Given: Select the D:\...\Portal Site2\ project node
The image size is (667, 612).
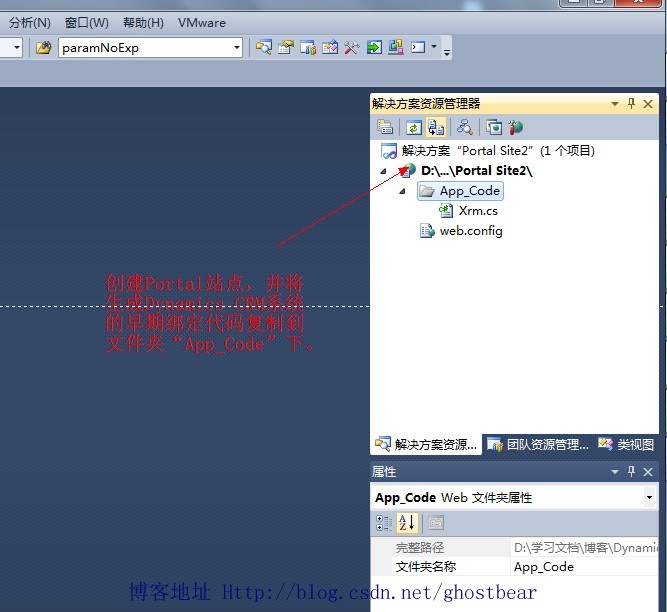Looking at the screenshot, I should 477,171.
